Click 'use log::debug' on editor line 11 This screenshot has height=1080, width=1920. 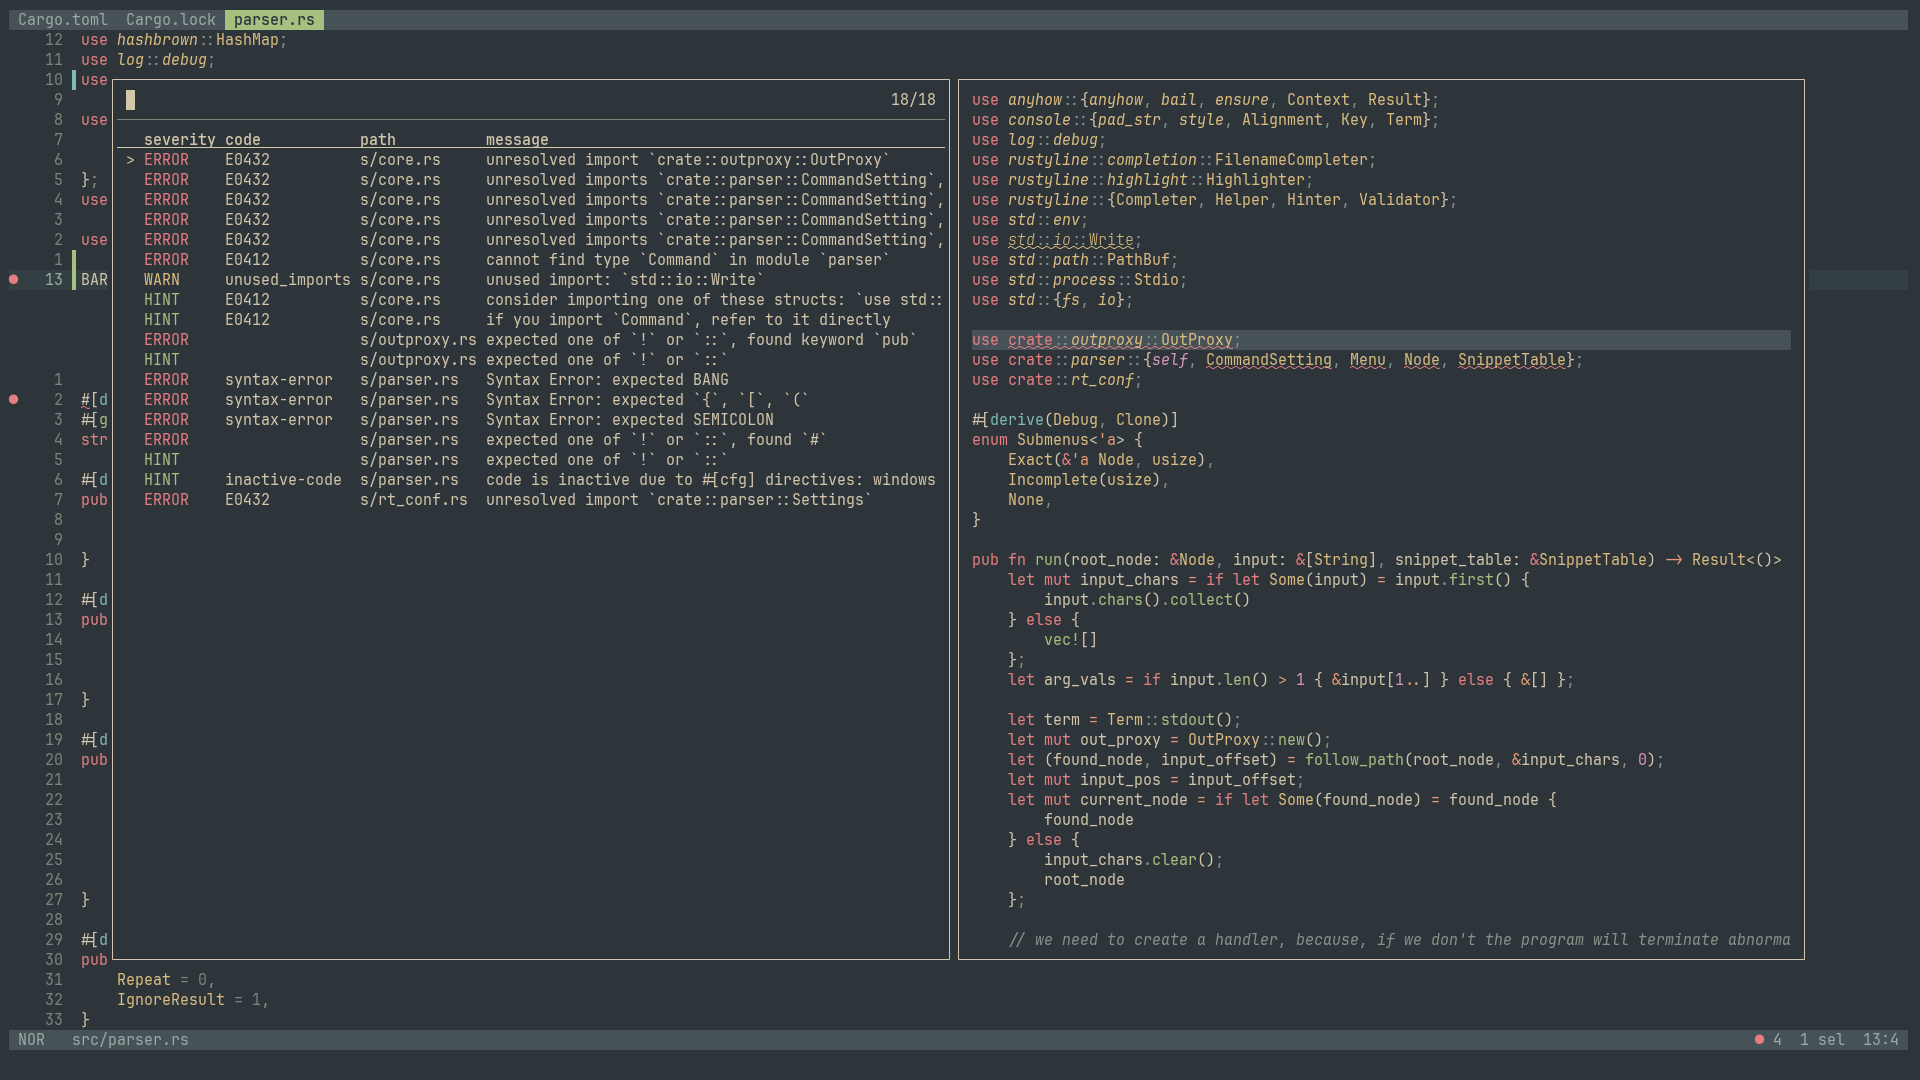(x=148, y=60)
